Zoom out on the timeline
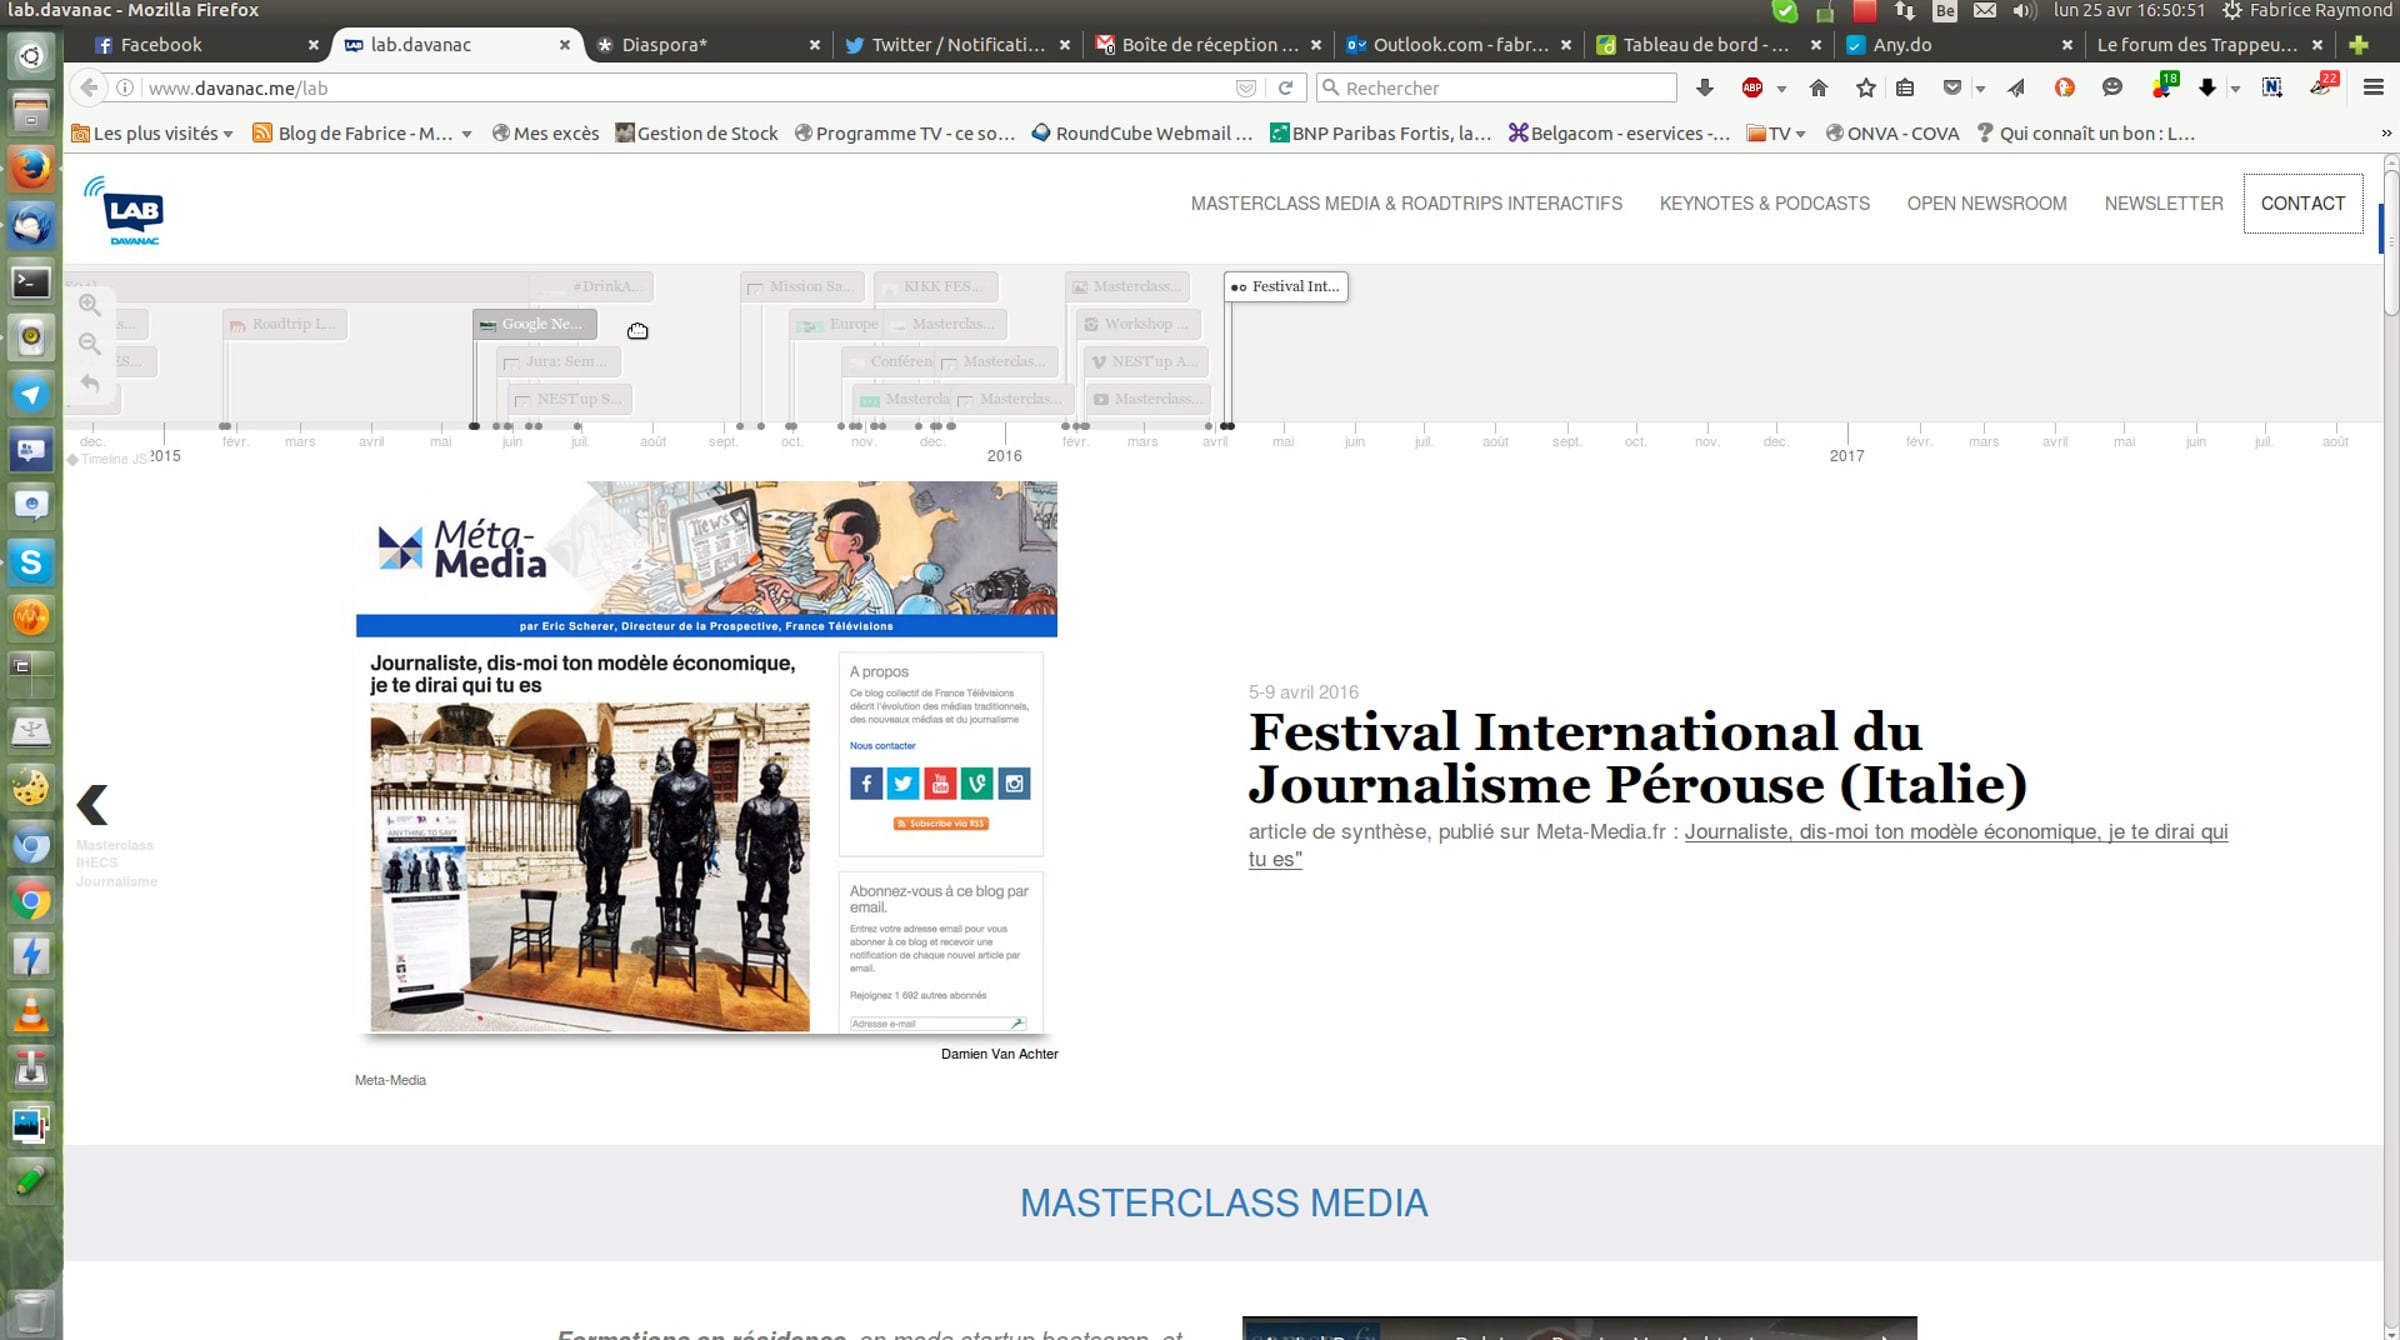Viewport: 2400px width, 1340px height. [90, 344]
